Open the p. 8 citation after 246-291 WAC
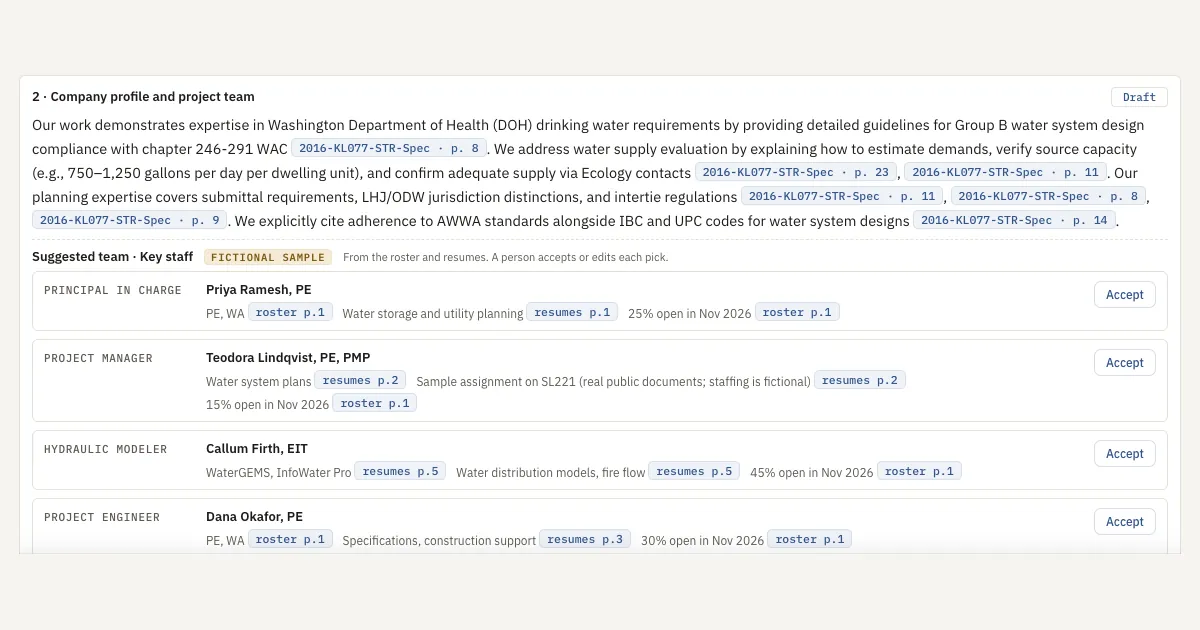1200x630 pixels. 389,148
